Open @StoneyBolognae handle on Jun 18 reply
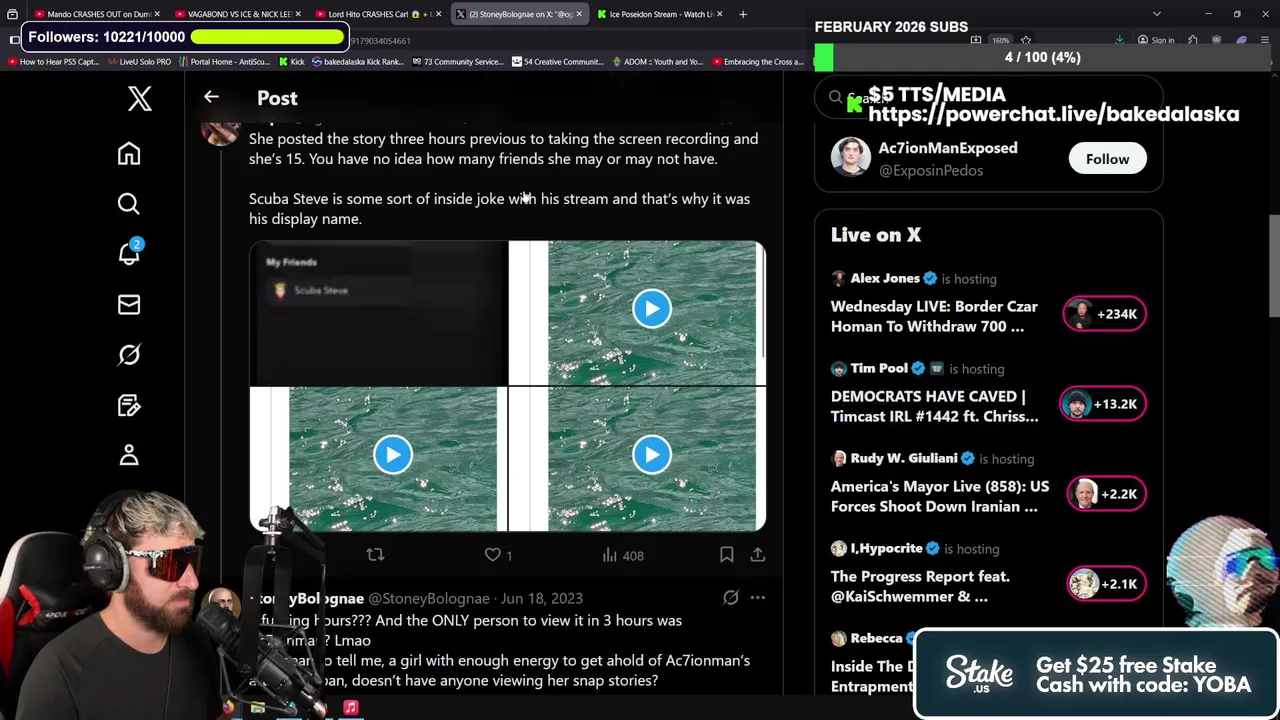 click(429, 598)
